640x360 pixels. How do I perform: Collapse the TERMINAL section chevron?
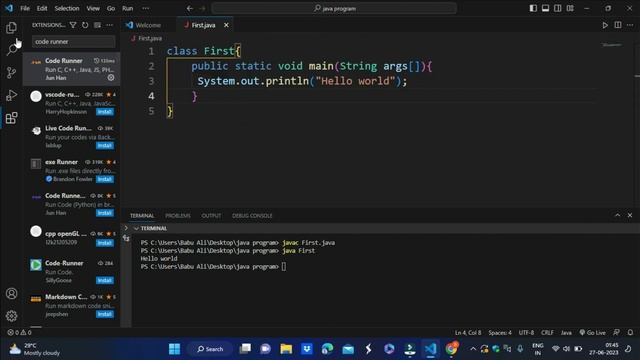point(136,228)
